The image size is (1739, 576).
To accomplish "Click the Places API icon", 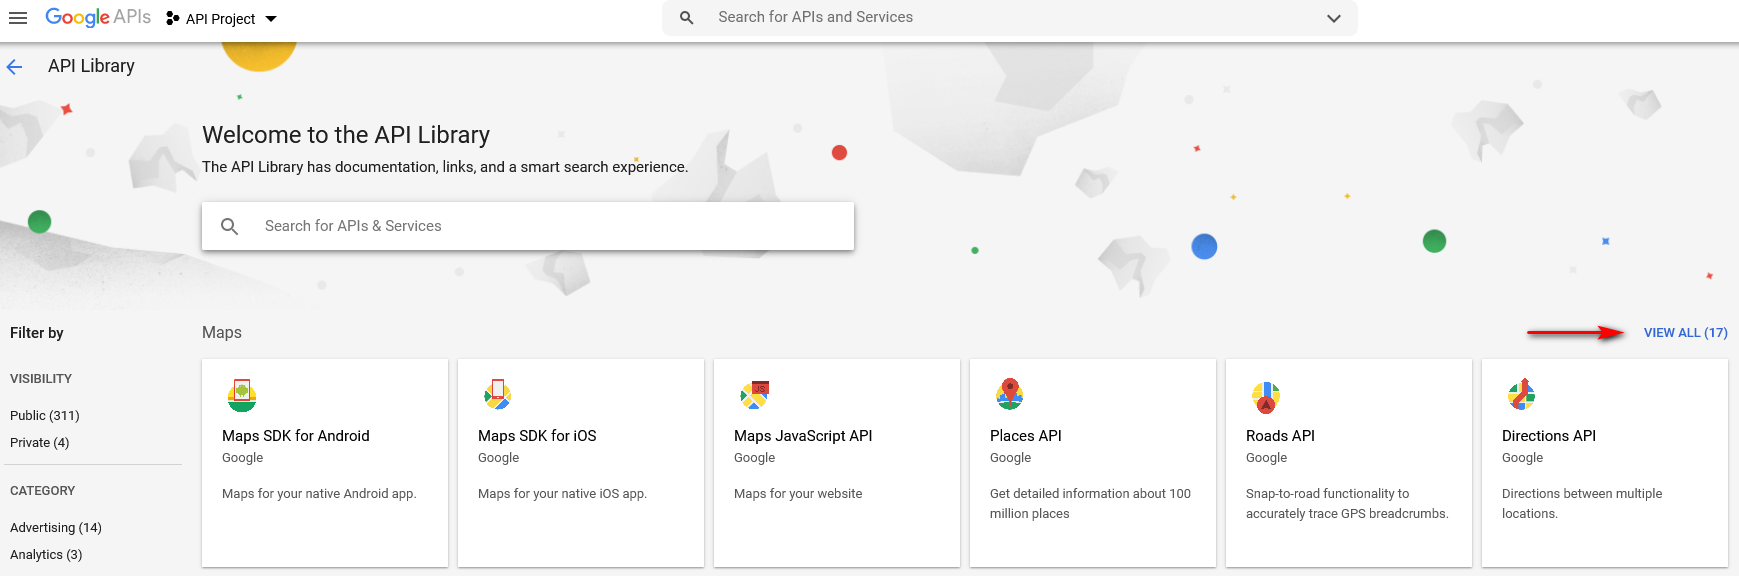I will [x=1010, y=394].
